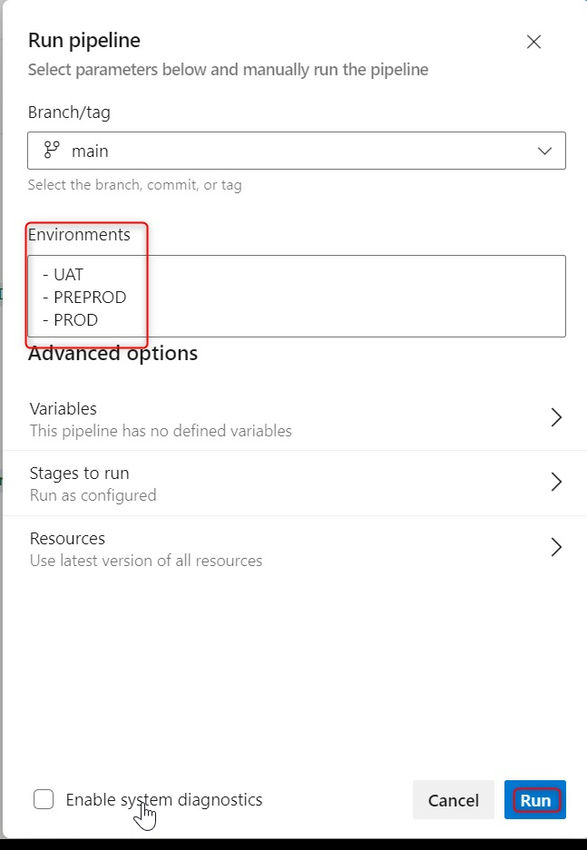Screen dimensions: 587x850
Task: Open the Resources section
Action: click(295, 548)
